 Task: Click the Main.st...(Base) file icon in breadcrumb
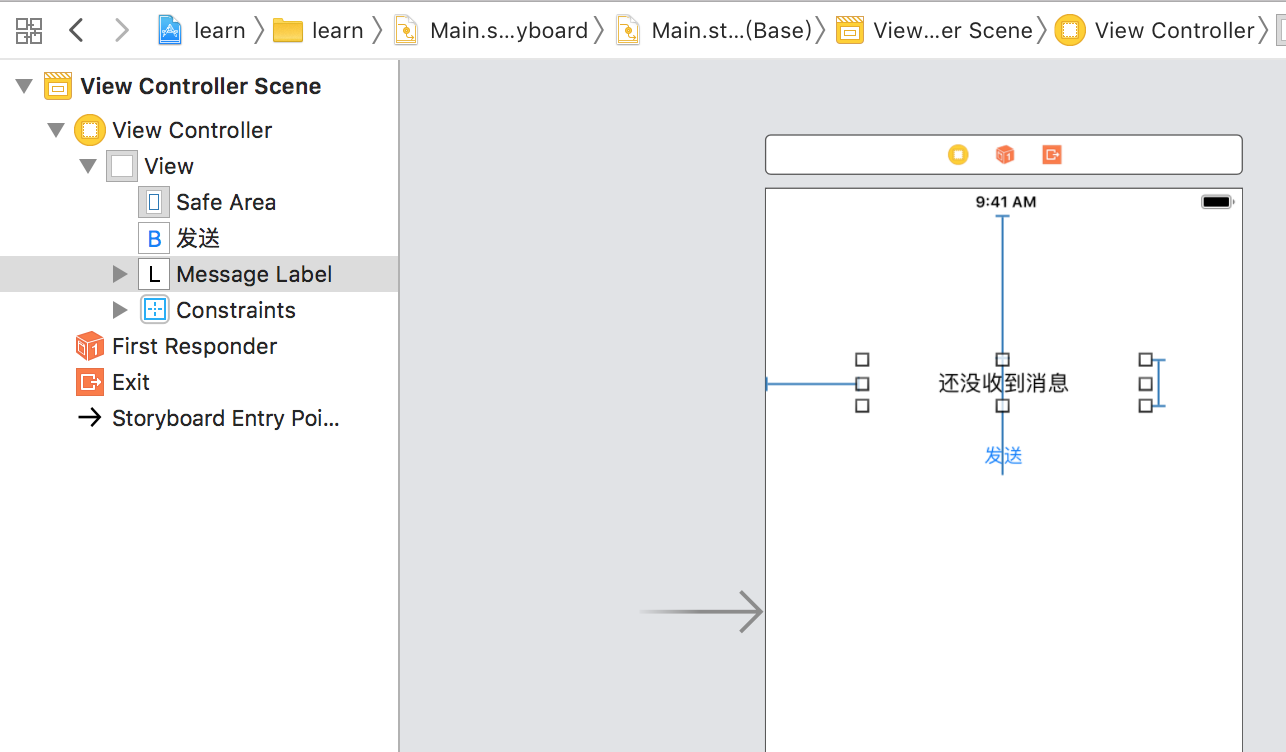(628, 31)
